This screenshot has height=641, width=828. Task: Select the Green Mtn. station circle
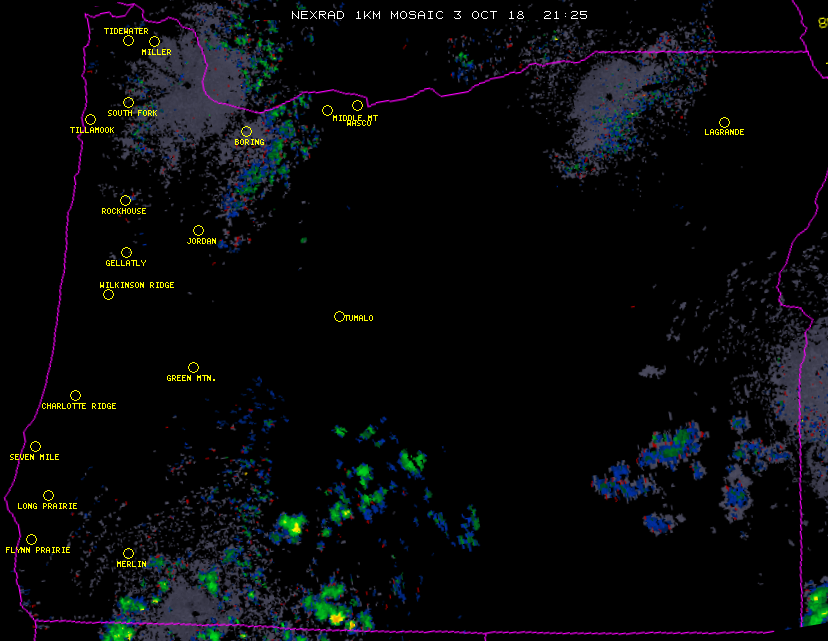[x=193, y=367]
